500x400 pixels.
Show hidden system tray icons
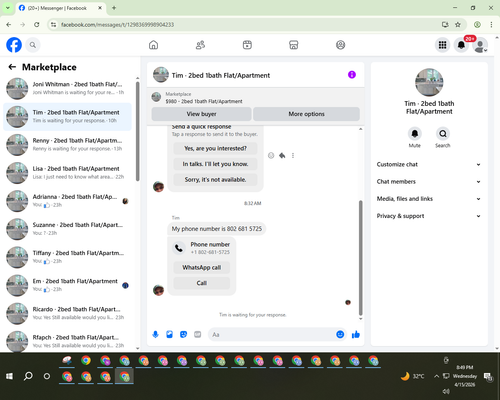[436, 376]
